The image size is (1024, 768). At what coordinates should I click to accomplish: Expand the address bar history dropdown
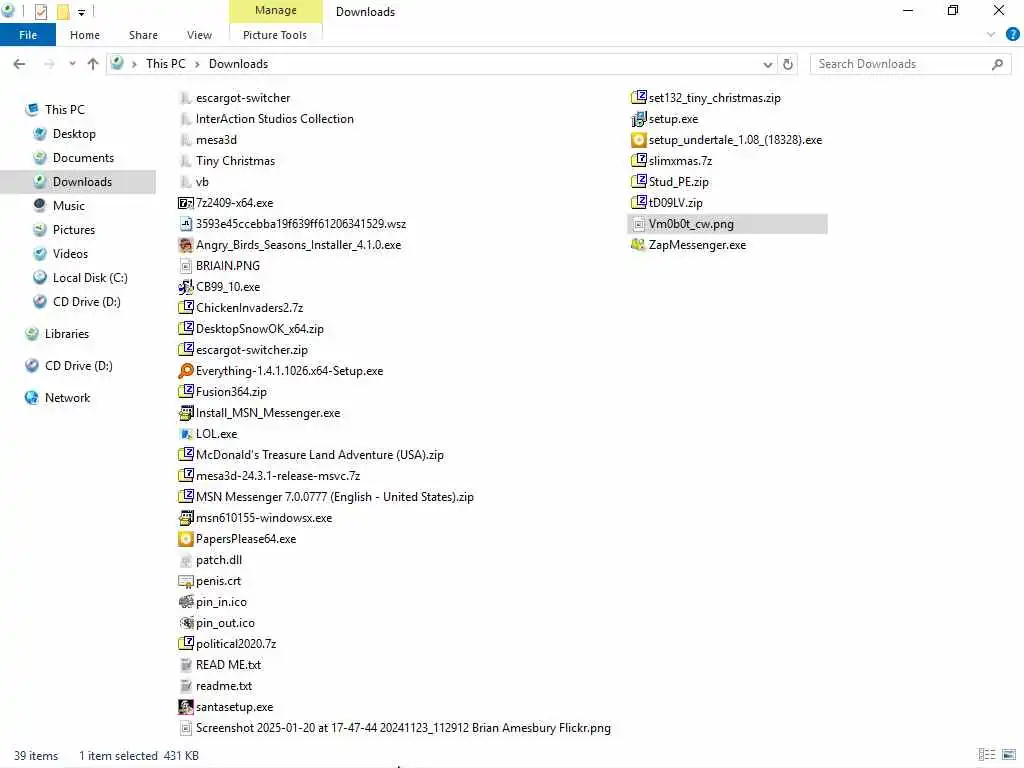tap(767, 64)
